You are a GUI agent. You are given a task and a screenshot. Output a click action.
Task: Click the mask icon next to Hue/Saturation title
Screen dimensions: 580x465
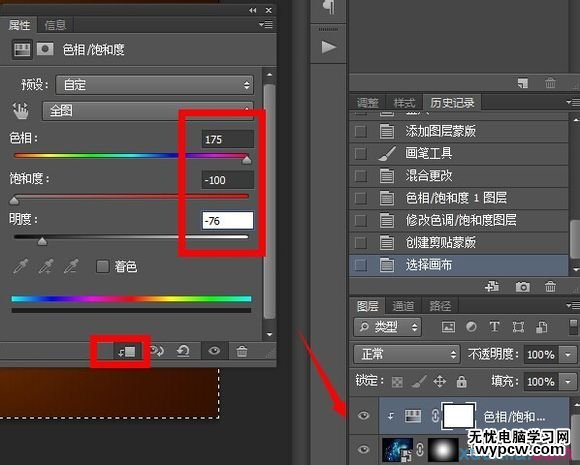pos(45,49)
